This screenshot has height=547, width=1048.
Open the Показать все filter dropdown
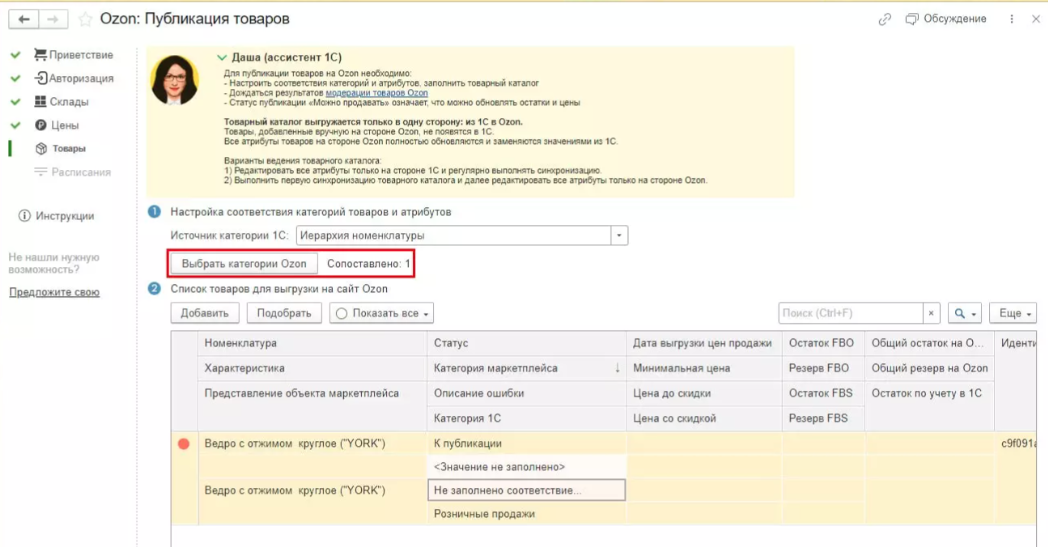tap(382, 313)
